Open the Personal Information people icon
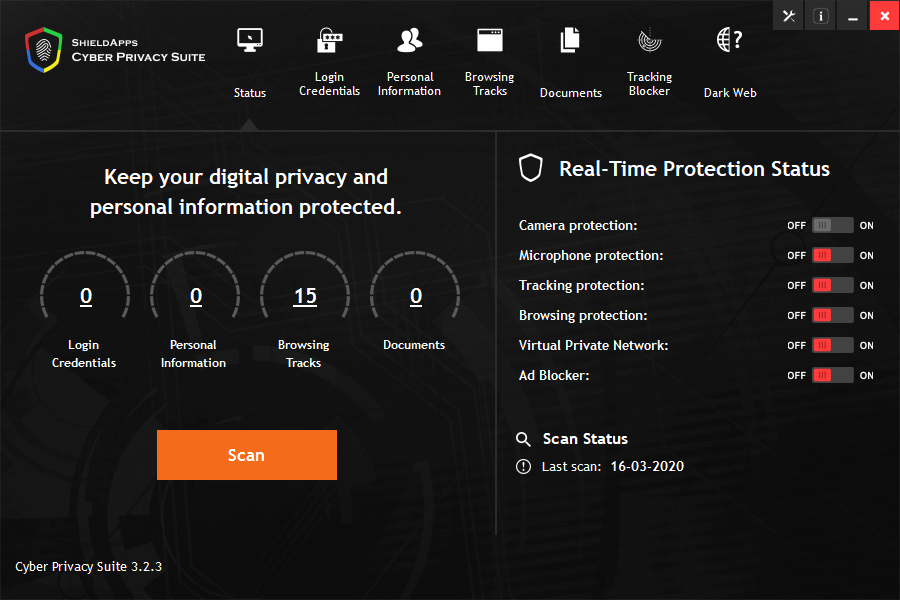This screenshot has width=900, height=600. coord(410,40)
